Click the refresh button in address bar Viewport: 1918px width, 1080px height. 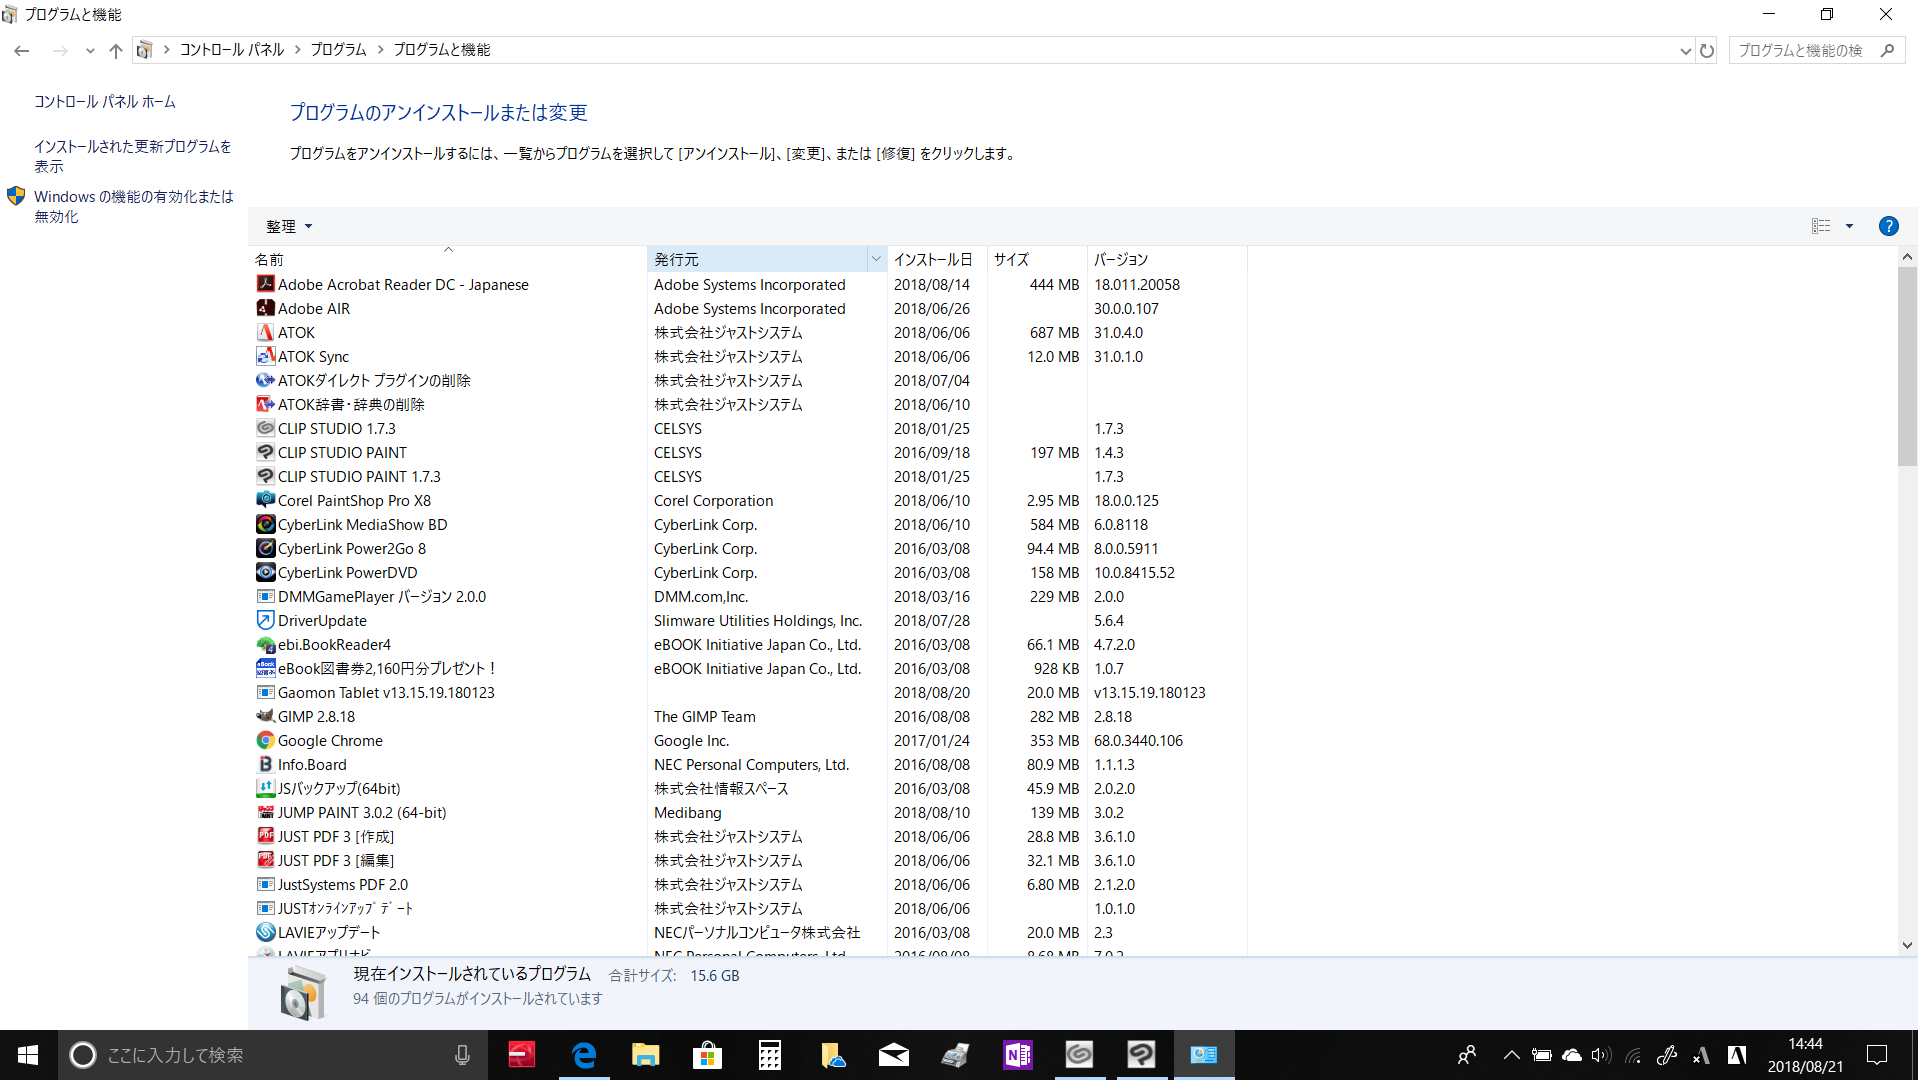coord(1707,50)
